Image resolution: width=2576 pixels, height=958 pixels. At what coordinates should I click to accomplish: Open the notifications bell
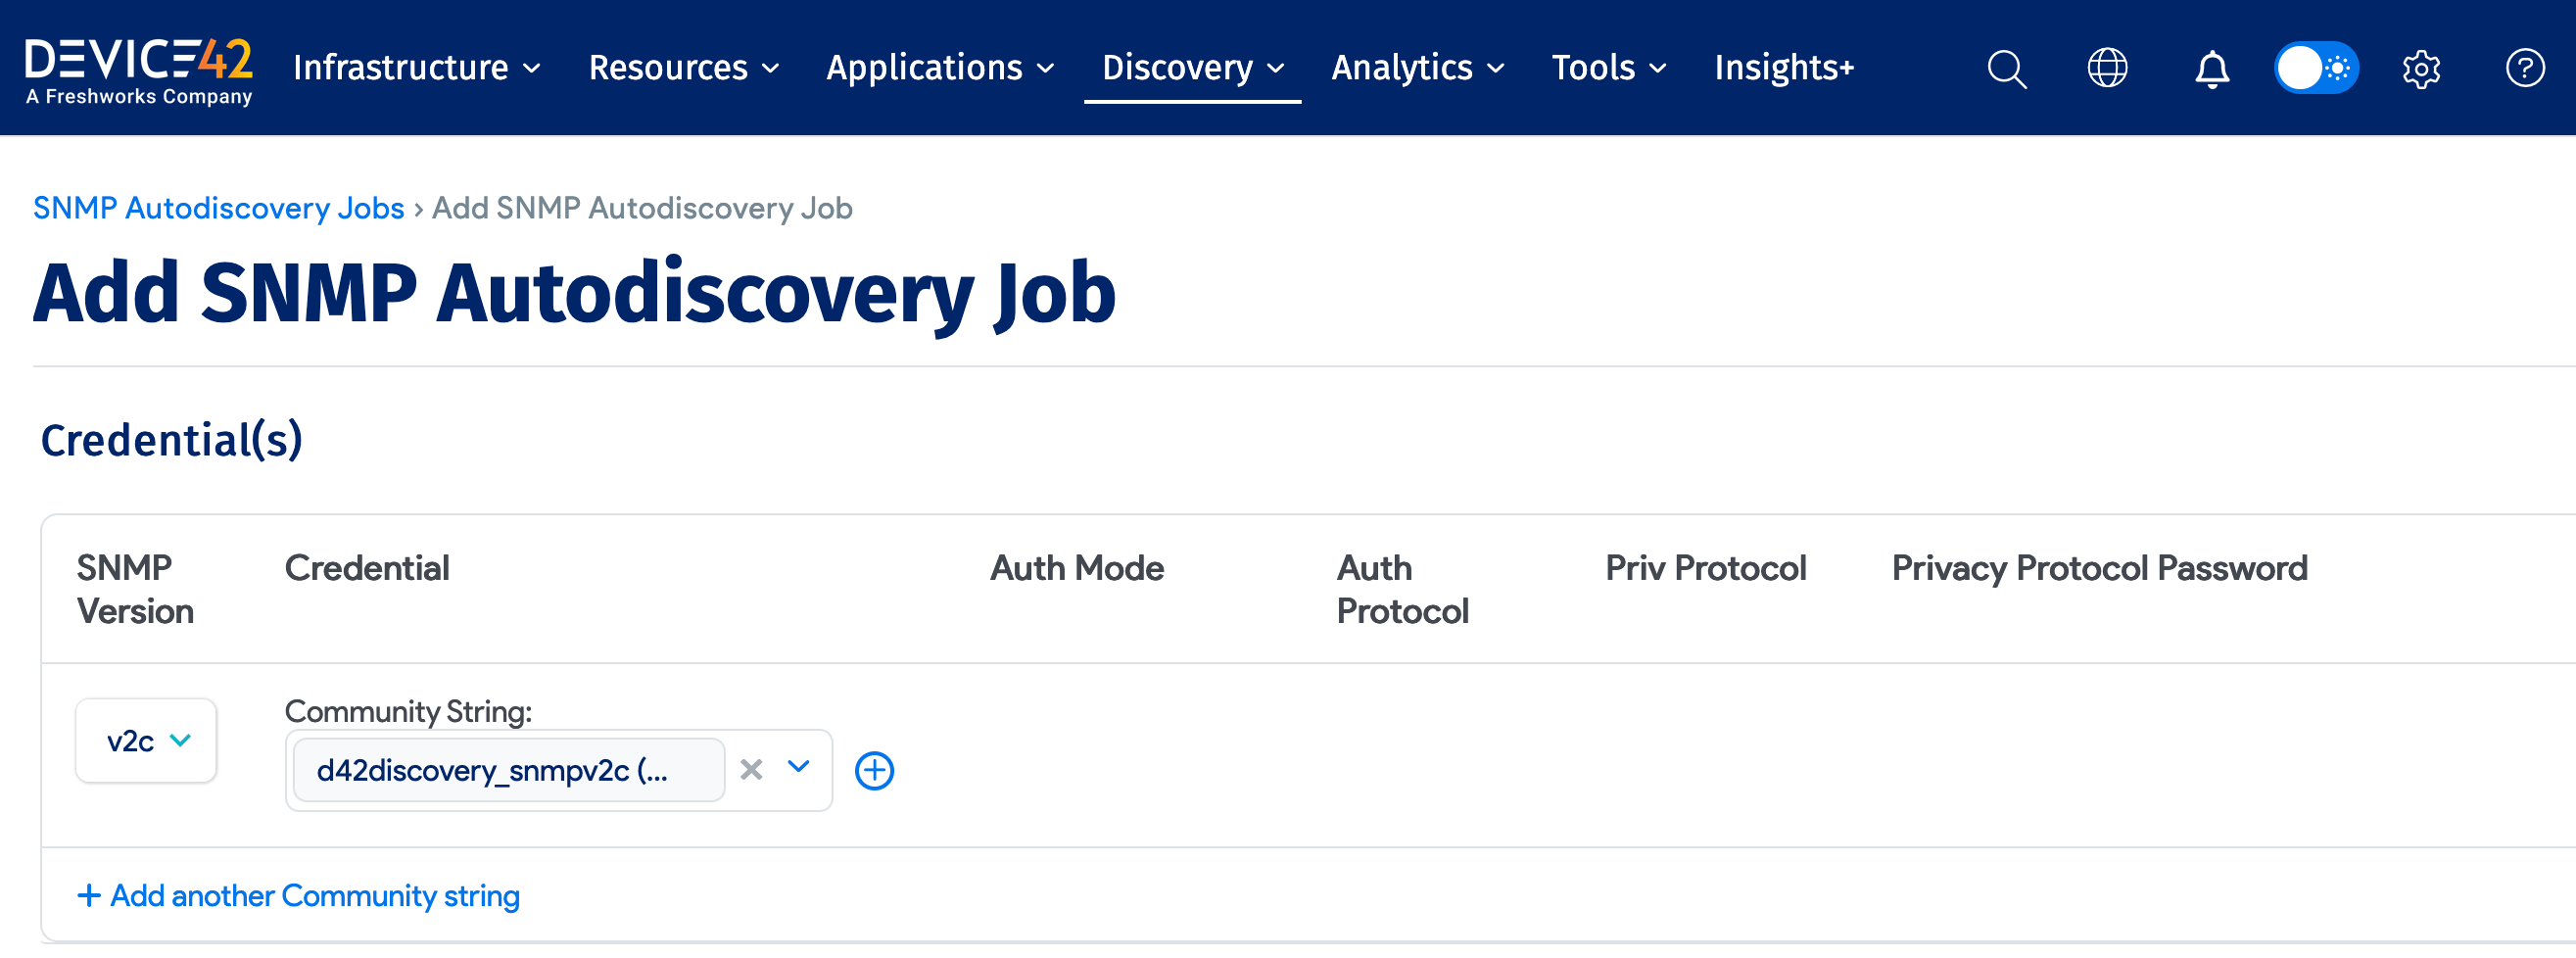pyautogui.click(x=2211, y=68)
